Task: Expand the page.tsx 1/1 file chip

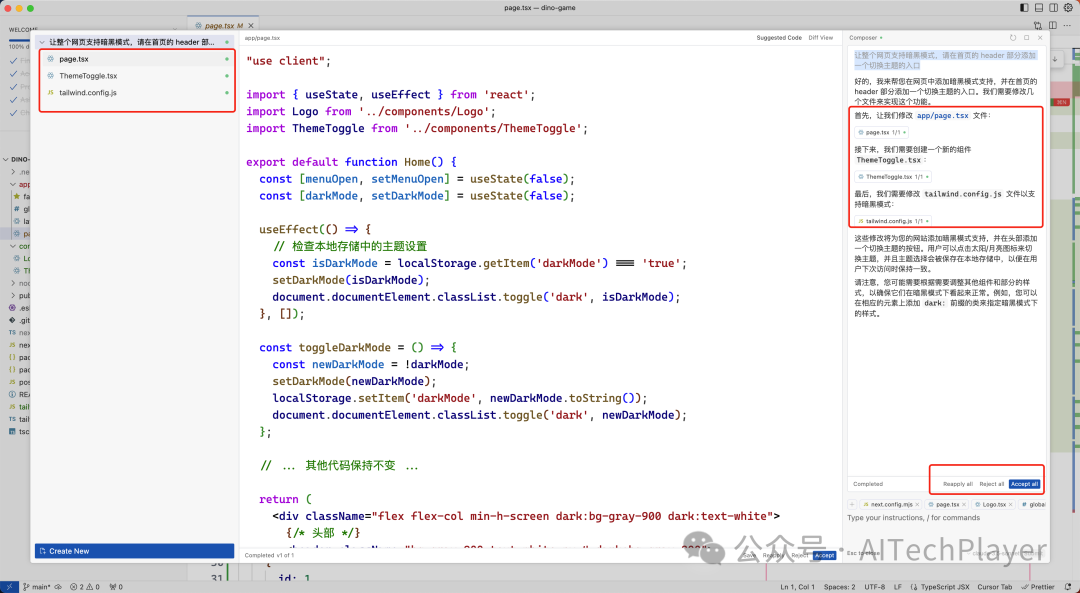Action: [881, 132]
